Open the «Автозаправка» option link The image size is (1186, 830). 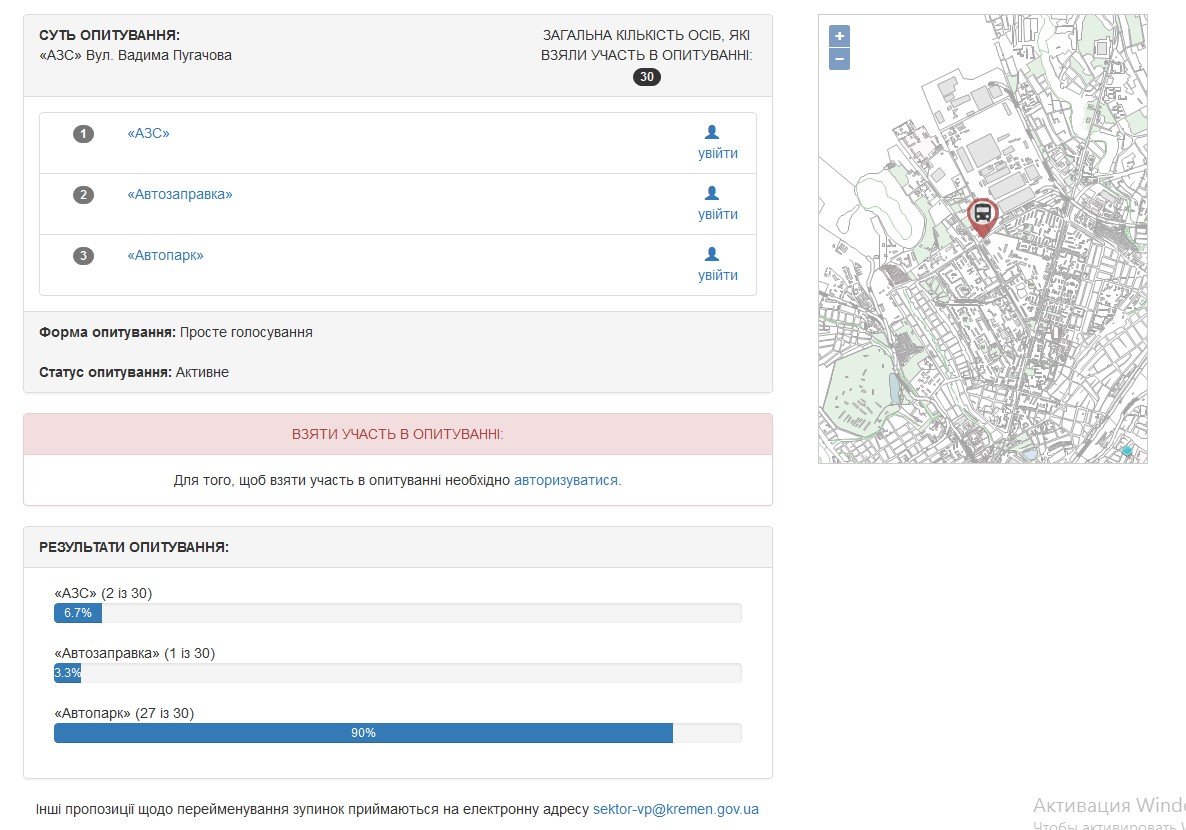click(x=179, y=194)
